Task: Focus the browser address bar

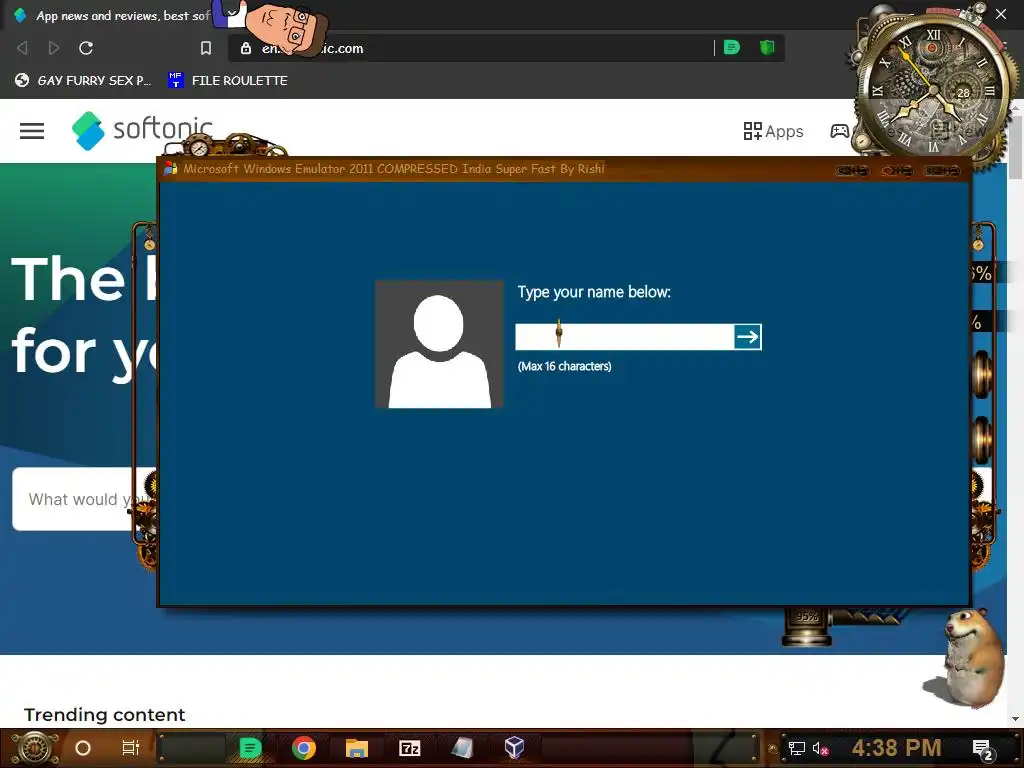Action: click(506, 48)
